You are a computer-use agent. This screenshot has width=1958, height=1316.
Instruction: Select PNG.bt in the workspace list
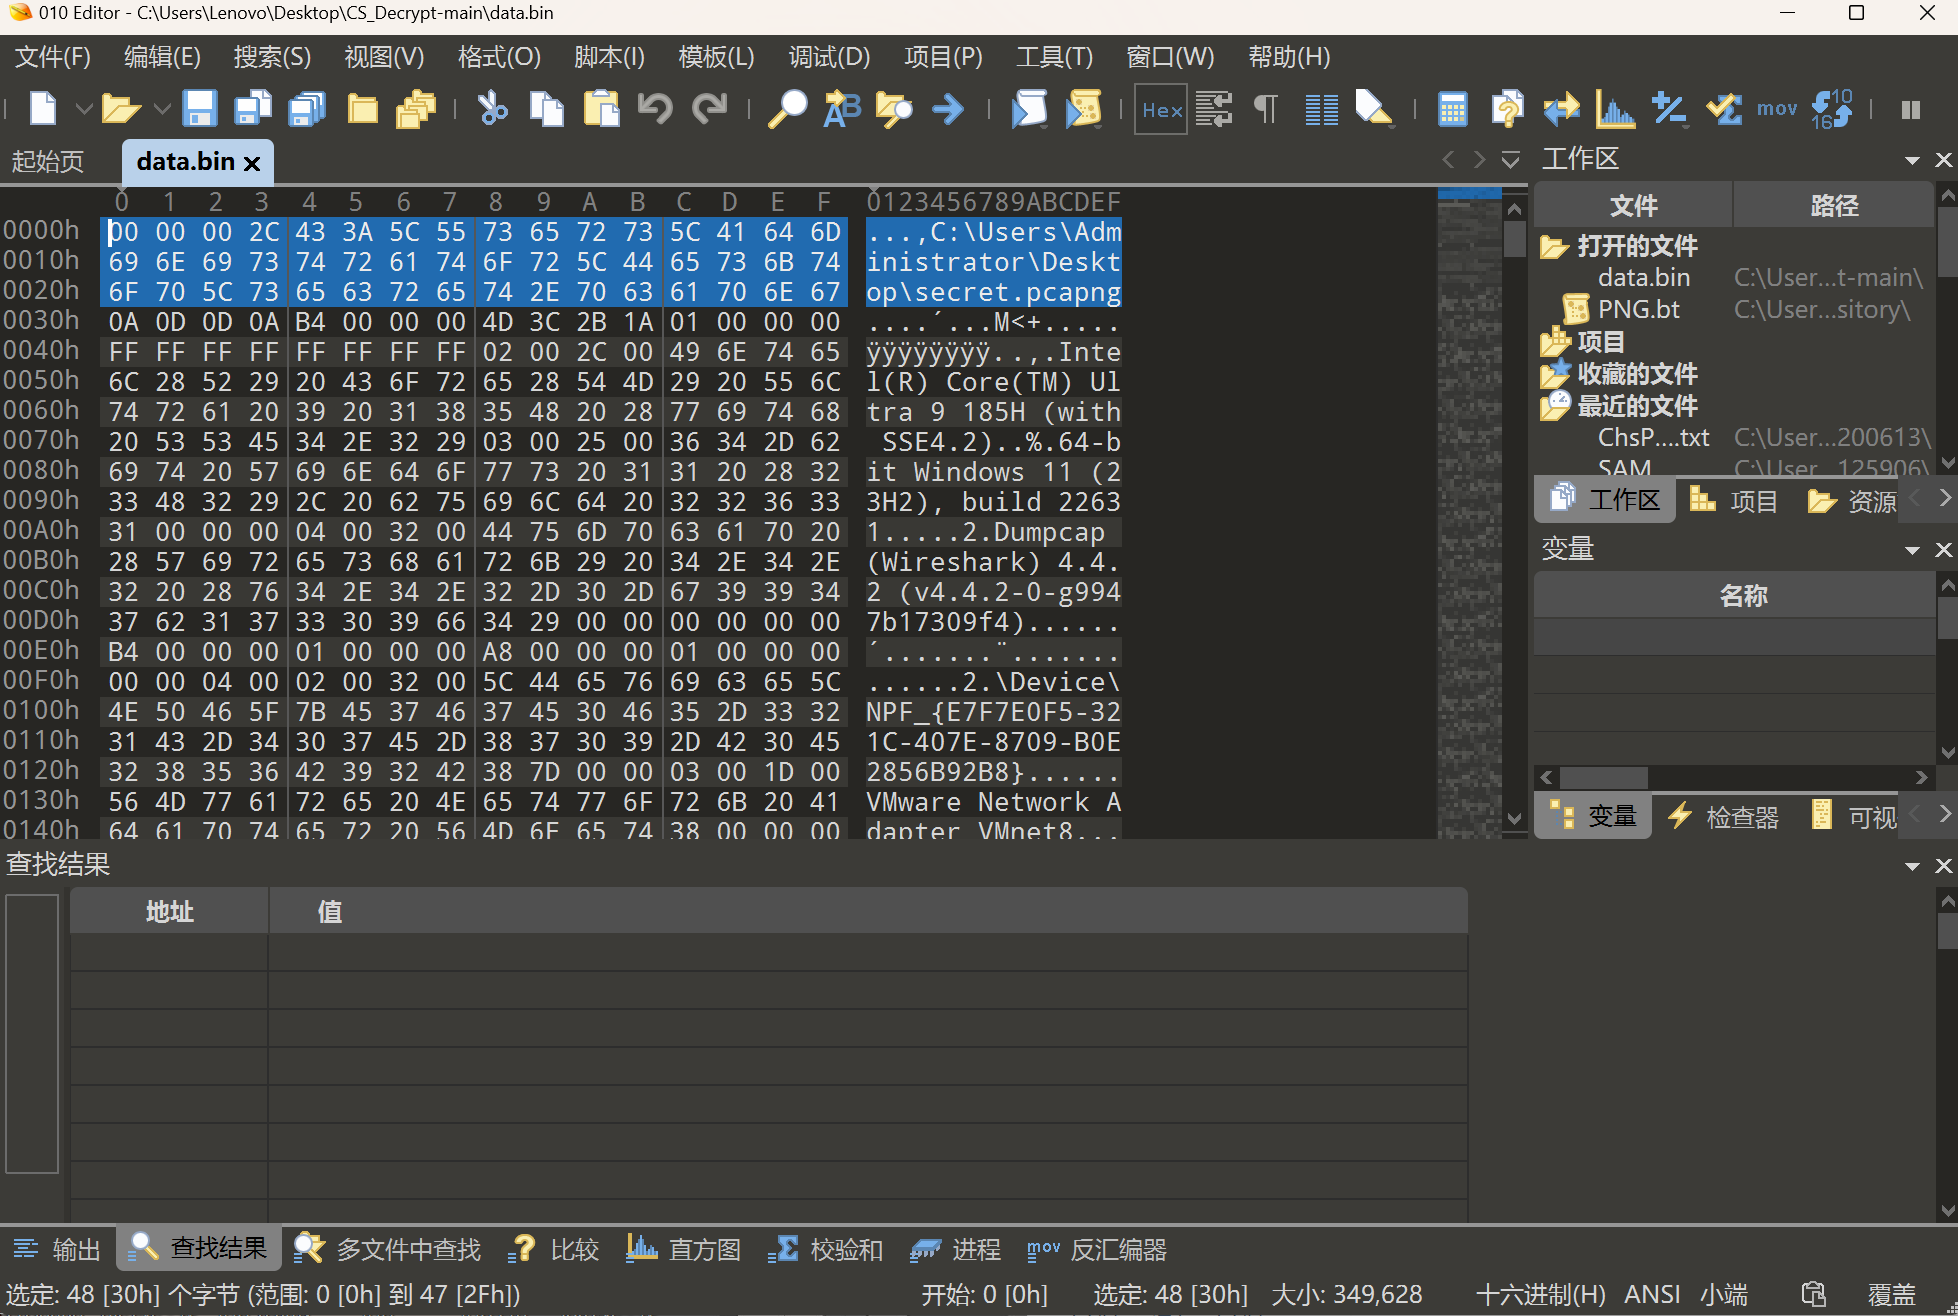click(1638, 309)
